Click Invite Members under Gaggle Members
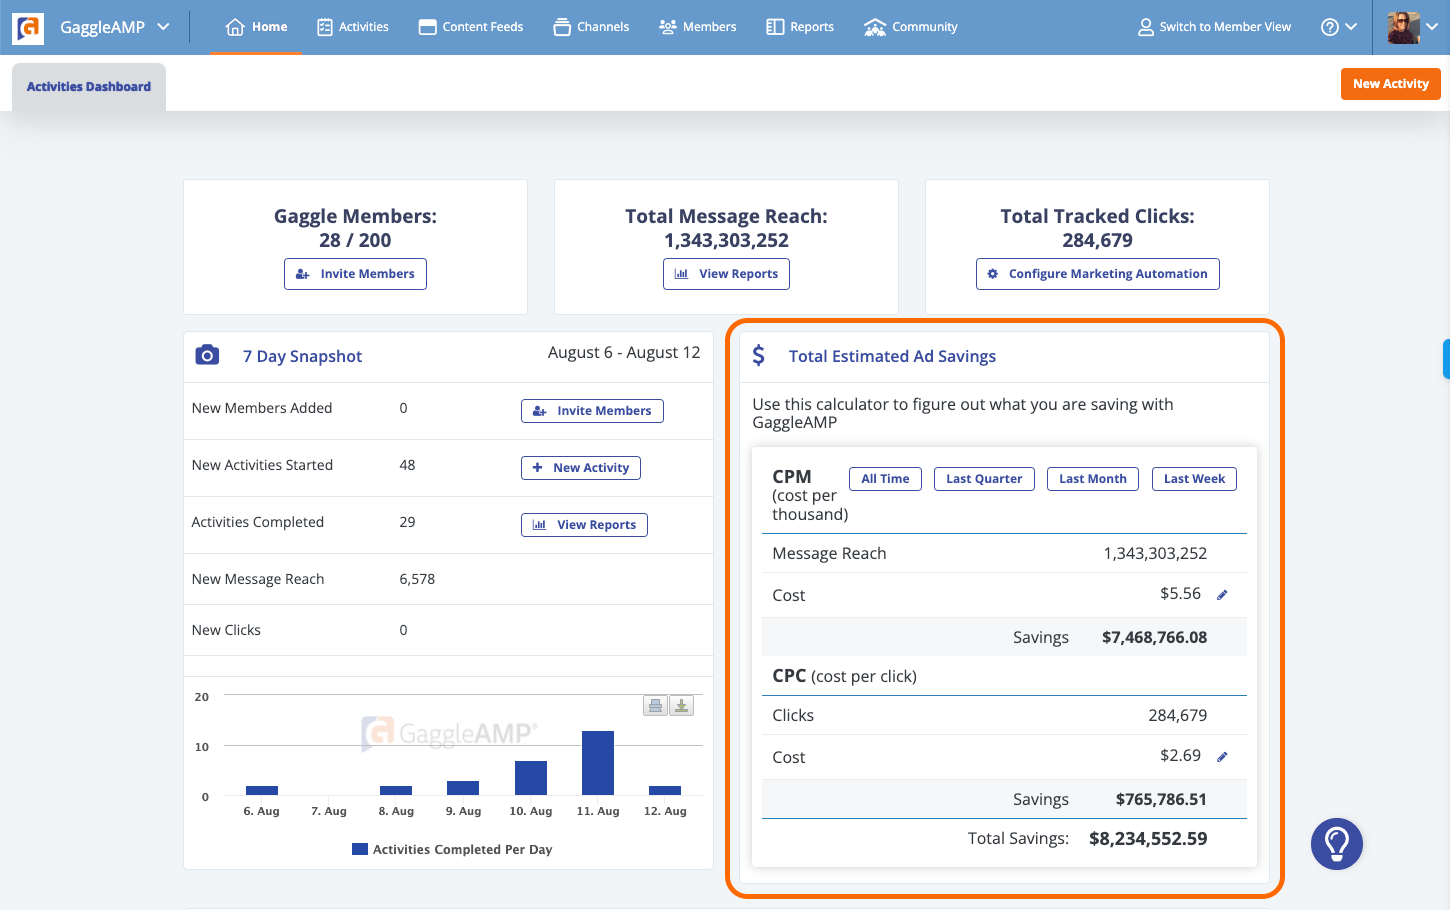The height and width of the screenshot is (910, 1450). click(355, 274)
